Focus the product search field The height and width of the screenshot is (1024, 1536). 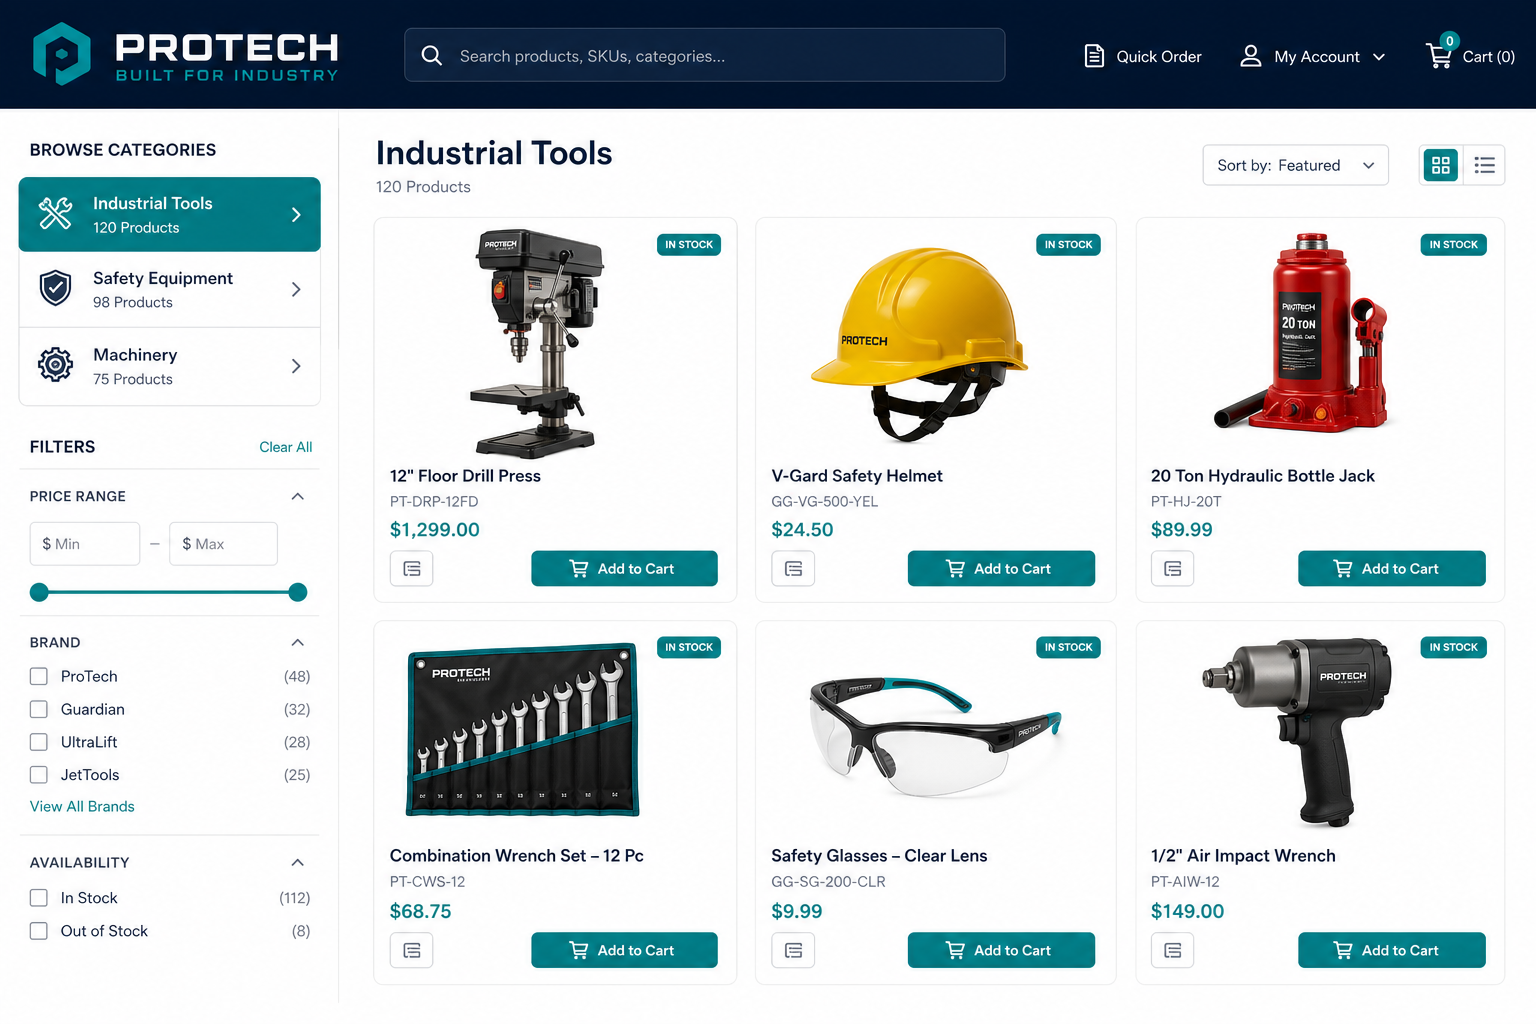(x=705, y=55)
